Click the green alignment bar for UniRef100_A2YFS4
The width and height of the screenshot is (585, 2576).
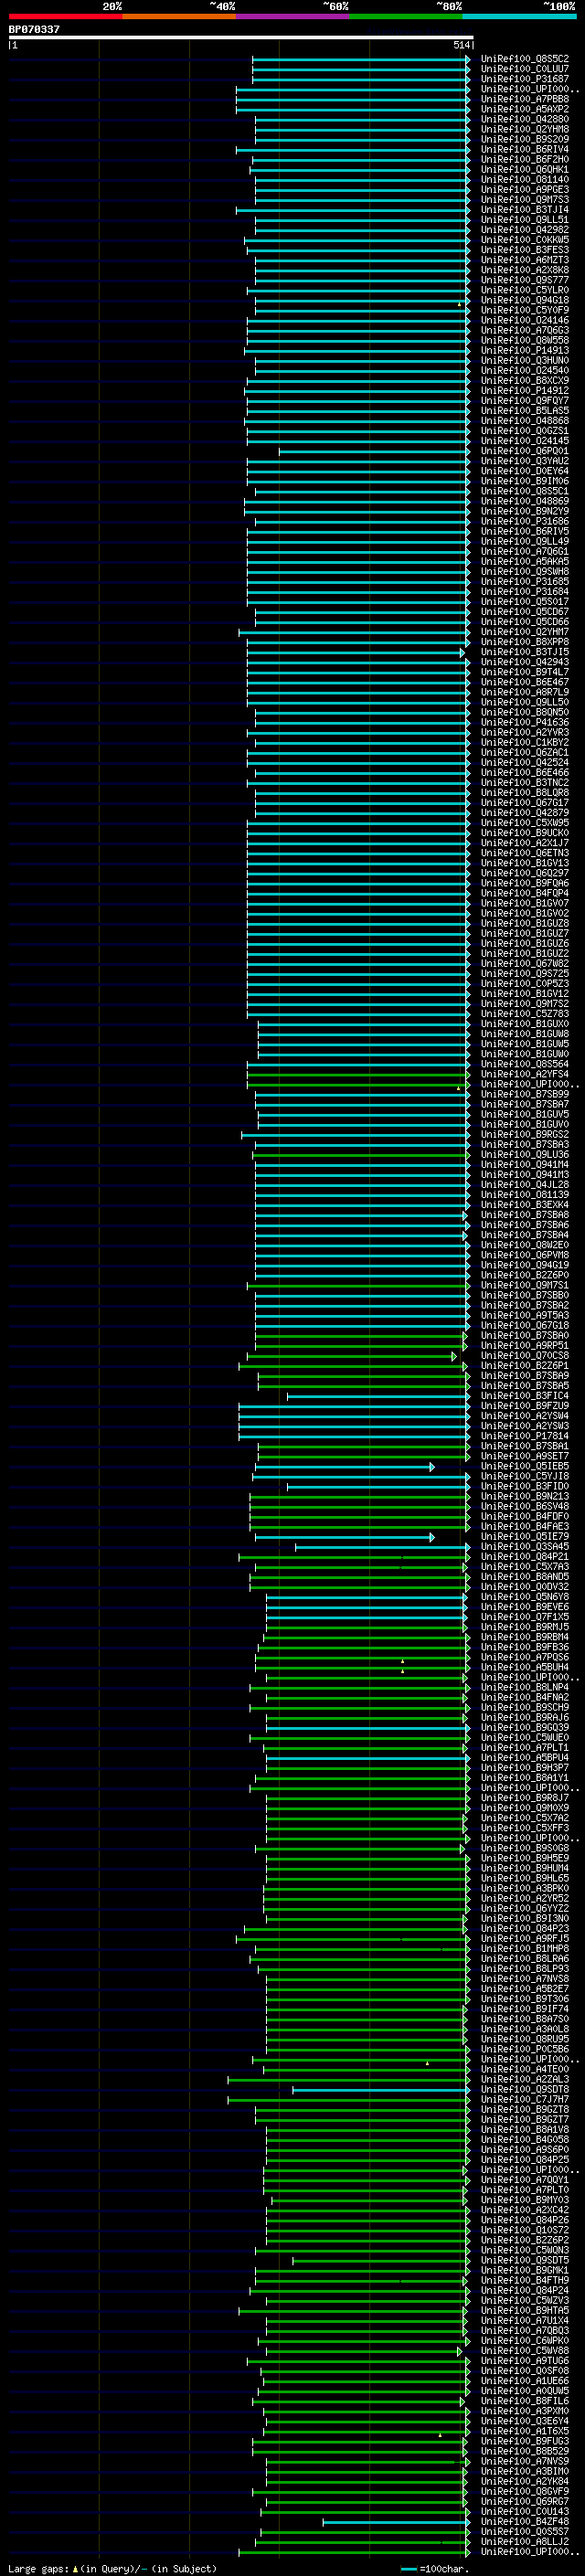358,1074
